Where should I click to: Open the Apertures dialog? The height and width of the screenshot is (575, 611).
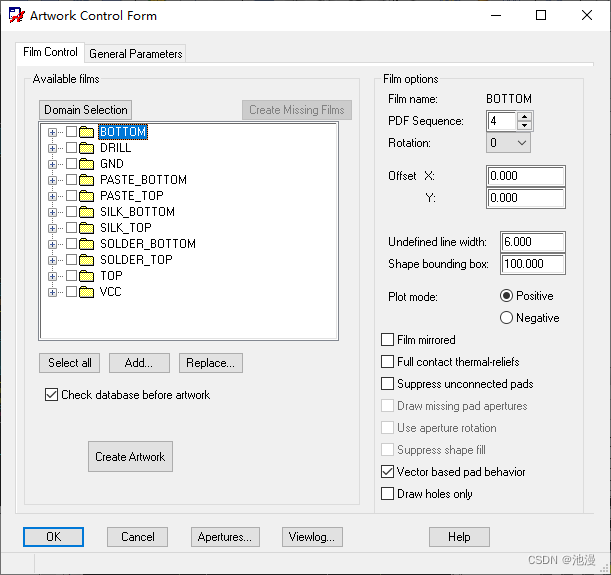225,537
